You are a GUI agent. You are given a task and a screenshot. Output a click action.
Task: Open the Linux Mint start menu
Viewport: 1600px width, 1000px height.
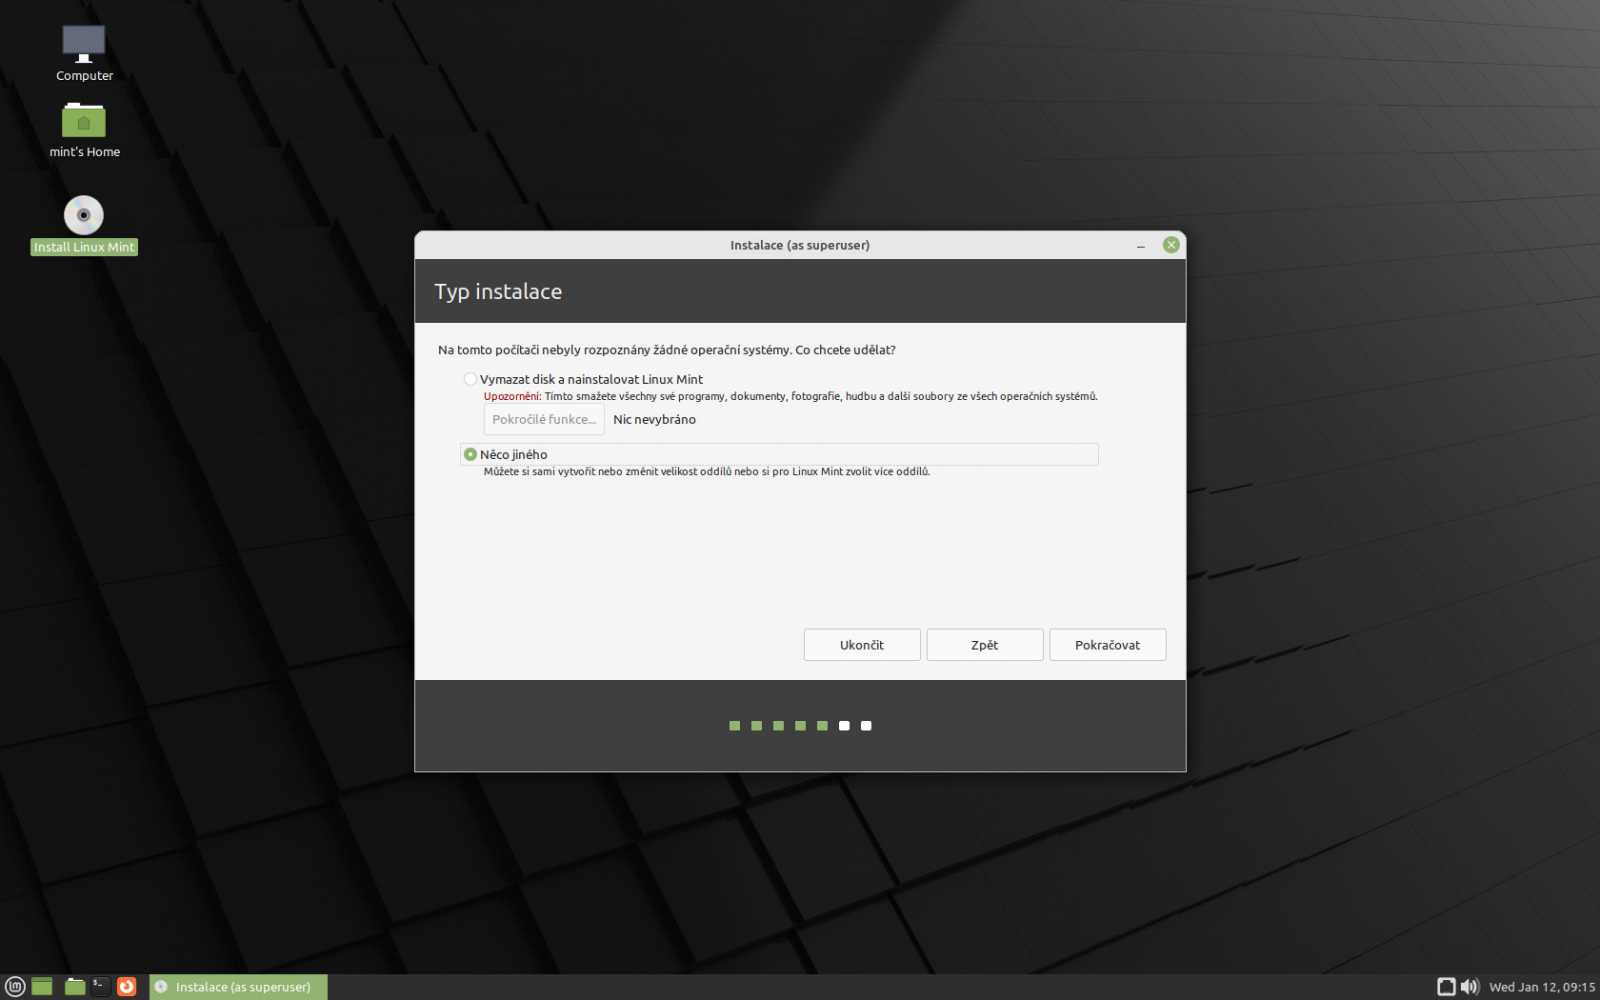tap(15, 987)
